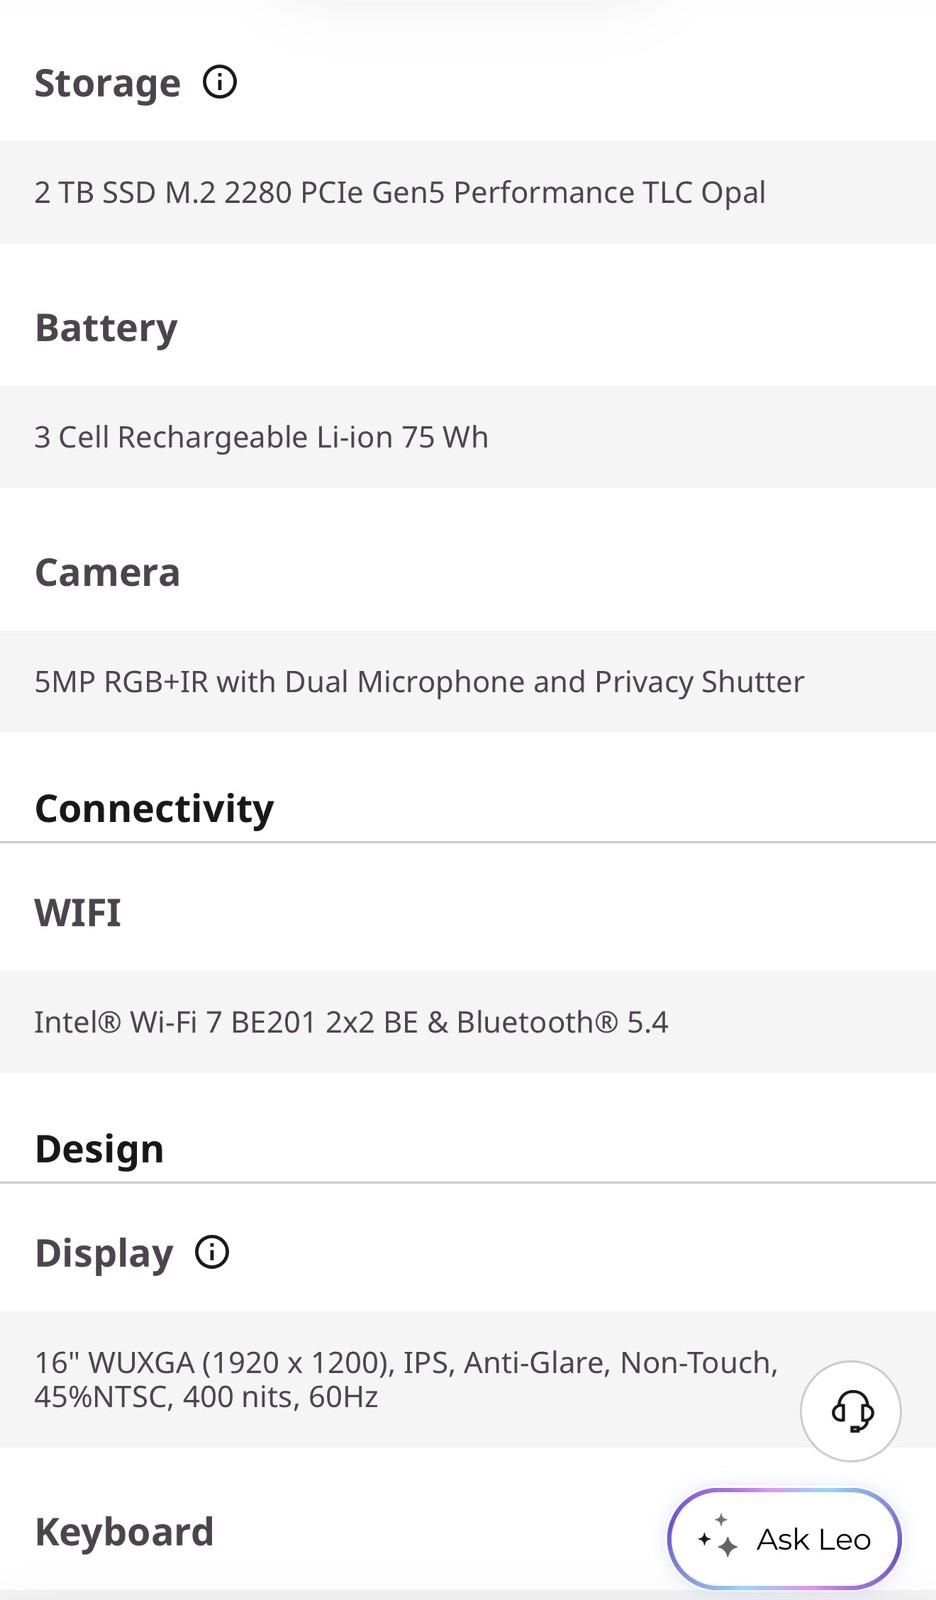Select the 2 TB SSD storage spec row
Image resolution: width=936 pixels, height=1600 pixels.
tap(468, 192)
